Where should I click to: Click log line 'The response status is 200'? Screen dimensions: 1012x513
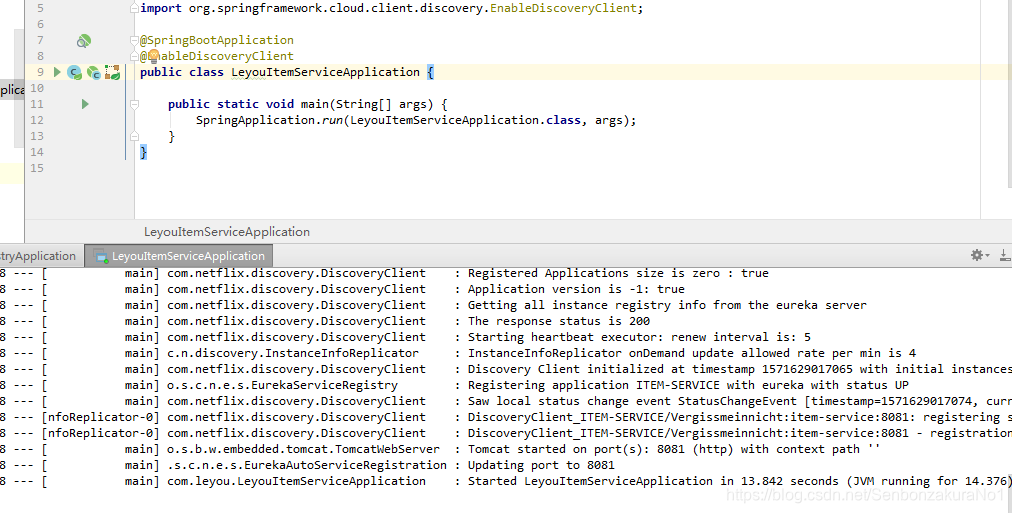pyautogui.click(x=559, y=321)
